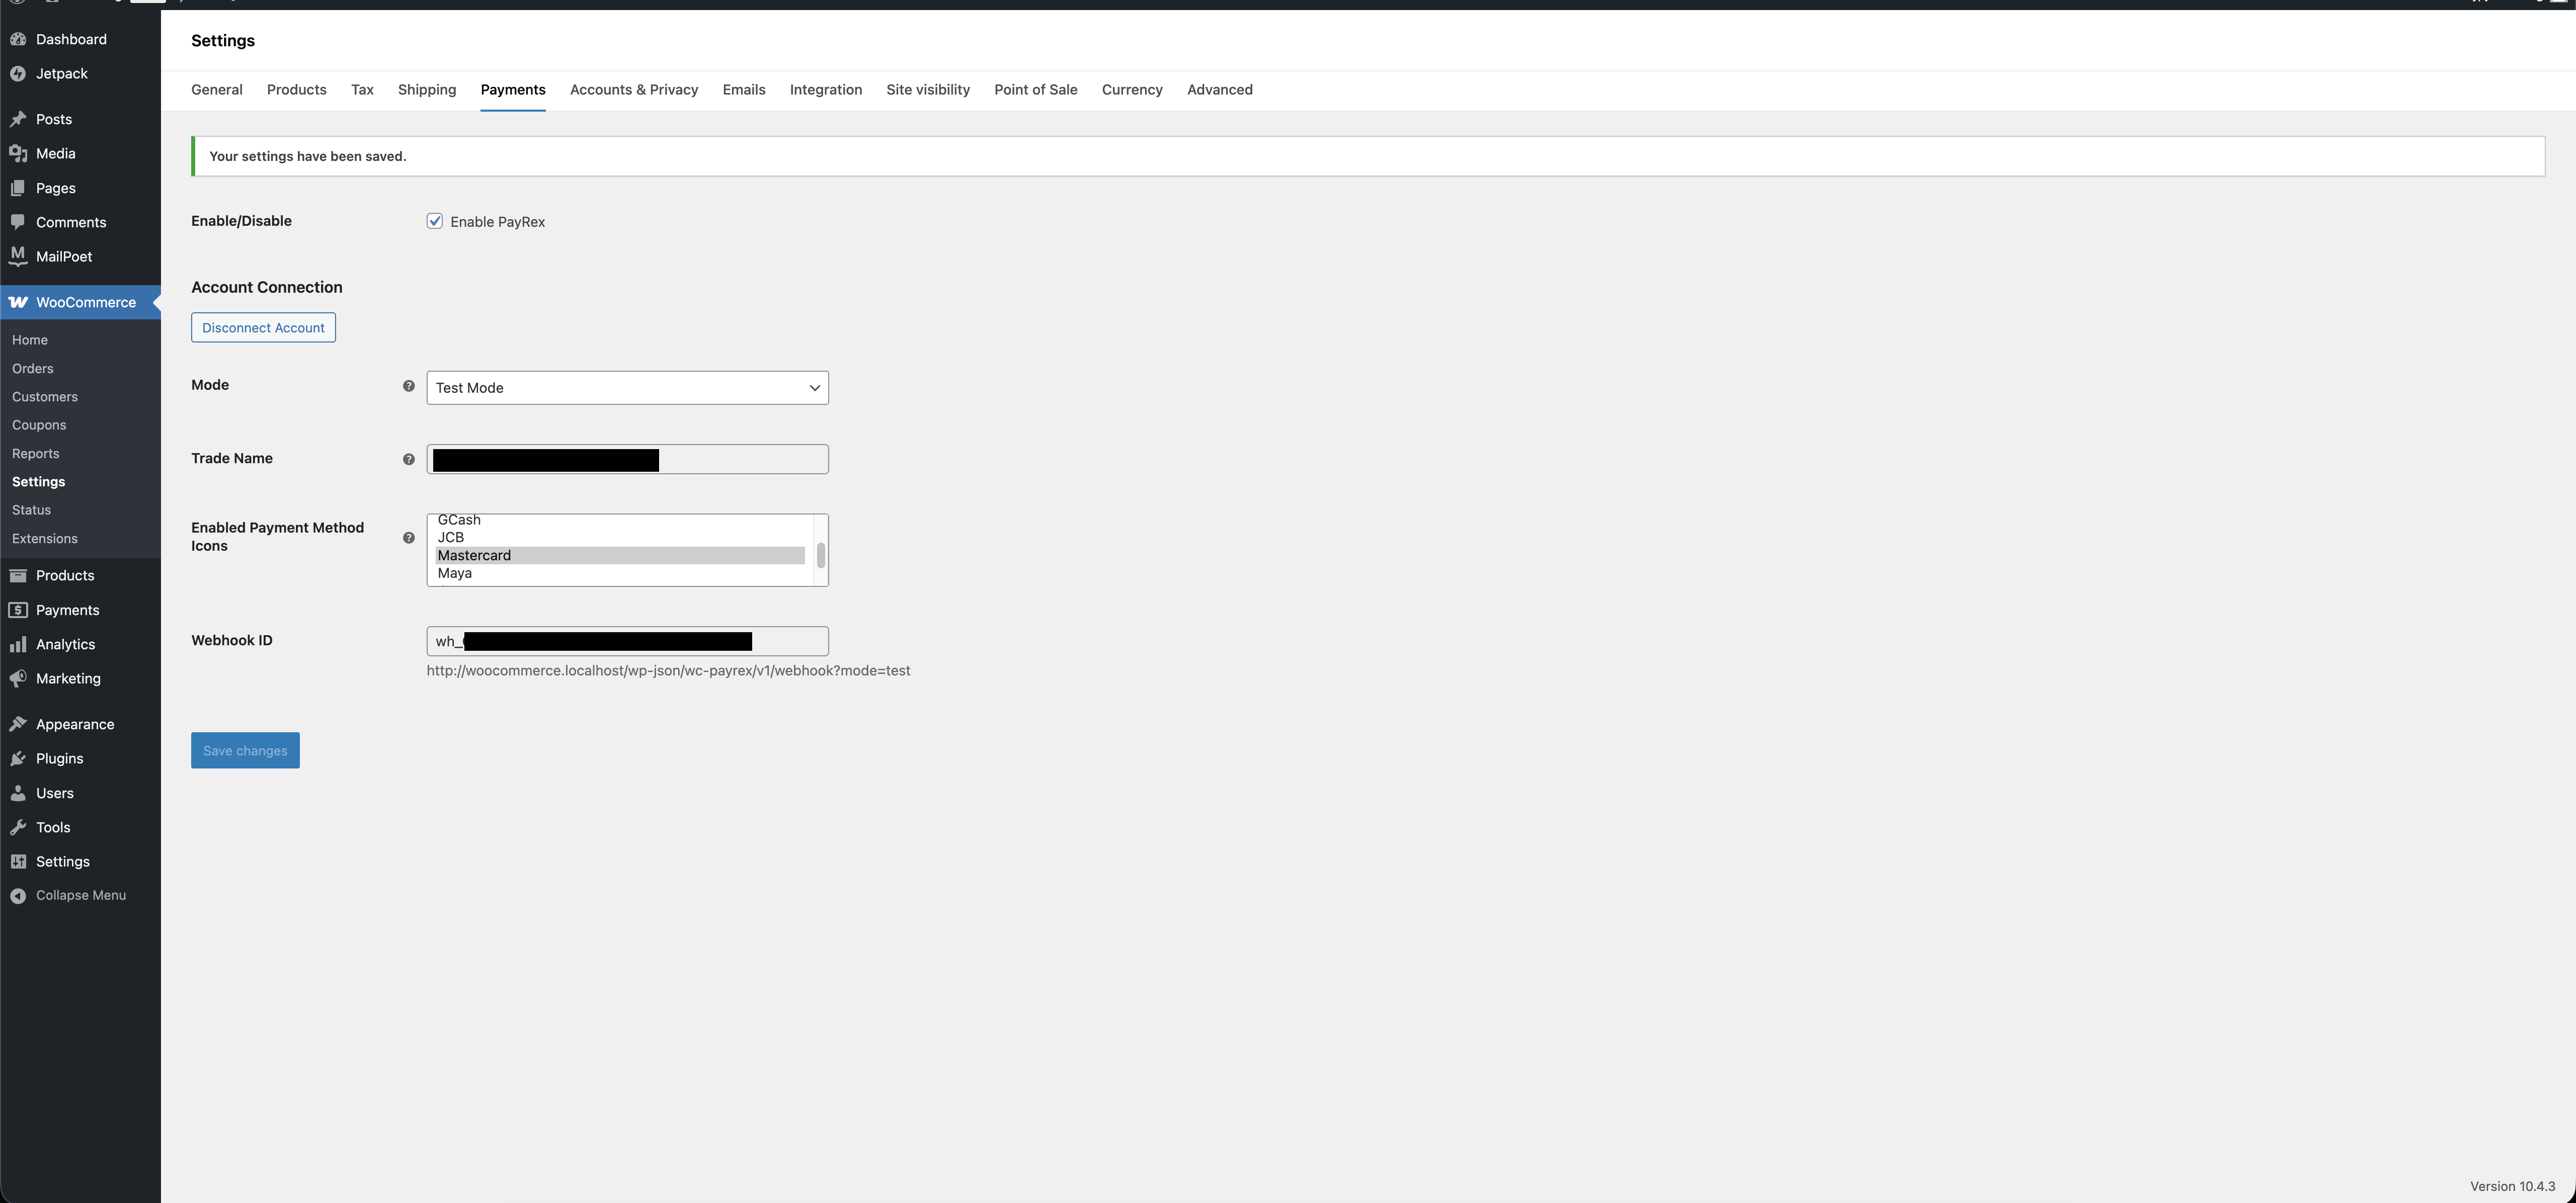This screenshot has width=2576, height=1203.
Task: Open the Jetpack sidebar icon
Action: [19, 73]
